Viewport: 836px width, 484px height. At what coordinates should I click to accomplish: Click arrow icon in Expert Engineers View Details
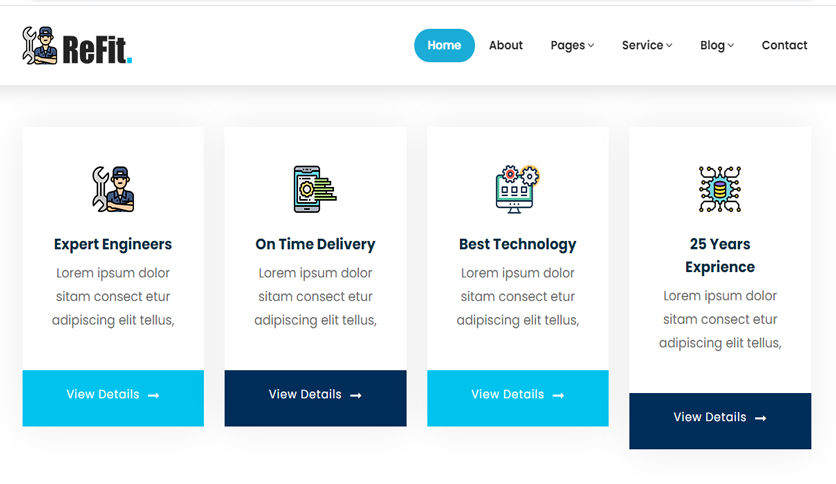(x=154, y=396)
